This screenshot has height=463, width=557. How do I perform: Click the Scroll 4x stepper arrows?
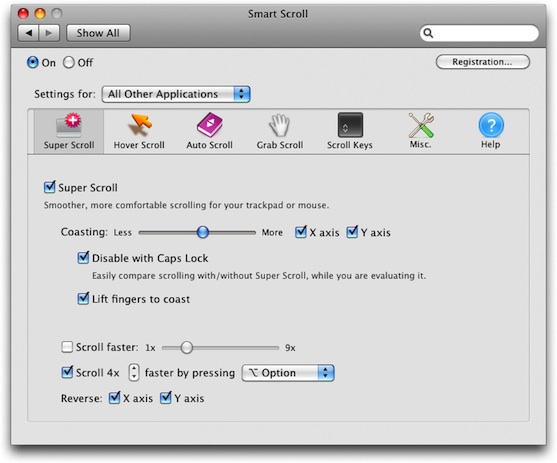pos(134,372)
